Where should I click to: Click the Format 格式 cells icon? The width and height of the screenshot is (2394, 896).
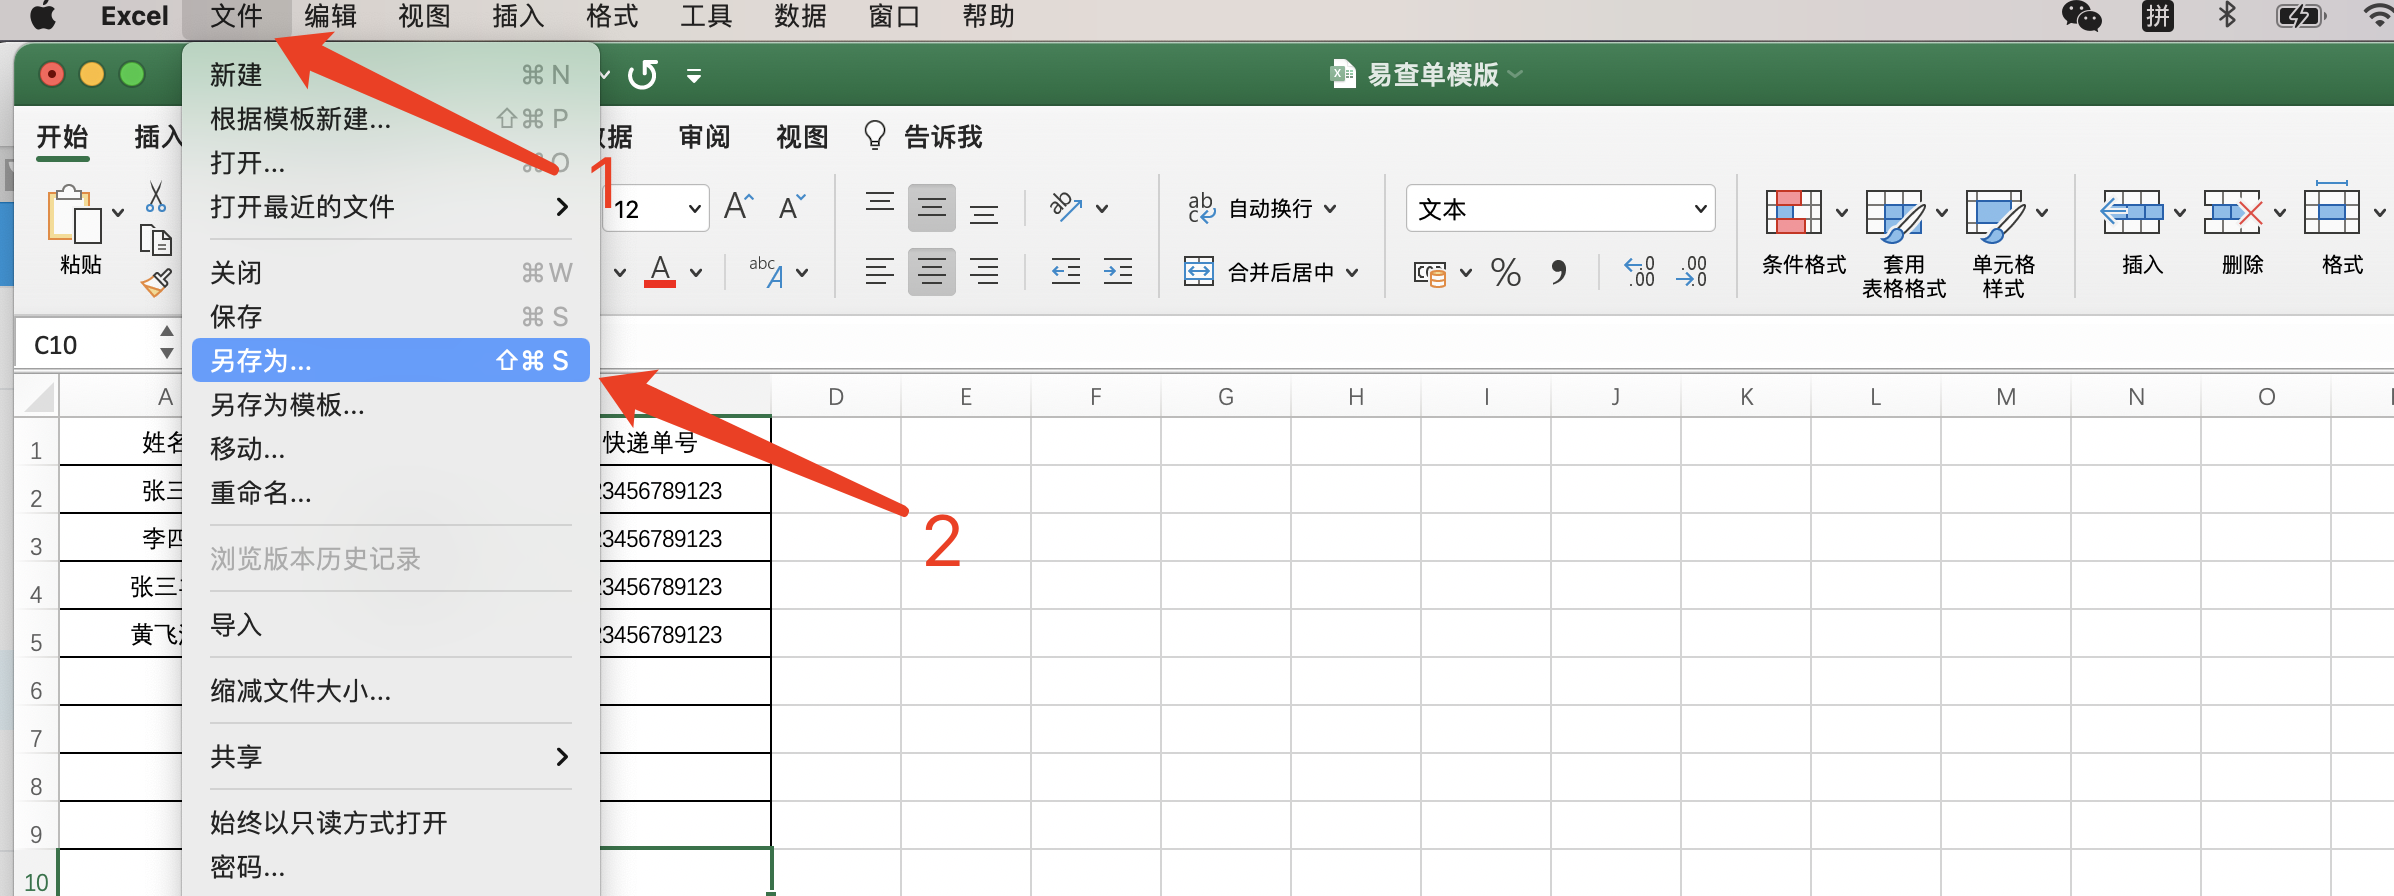(2332, 208)
